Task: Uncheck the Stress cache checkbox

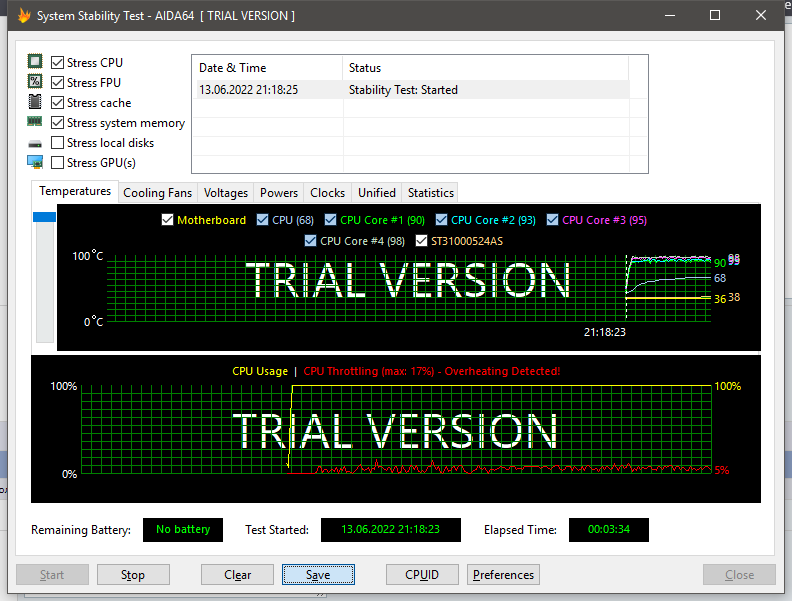Action: click(x=58, y=103)
